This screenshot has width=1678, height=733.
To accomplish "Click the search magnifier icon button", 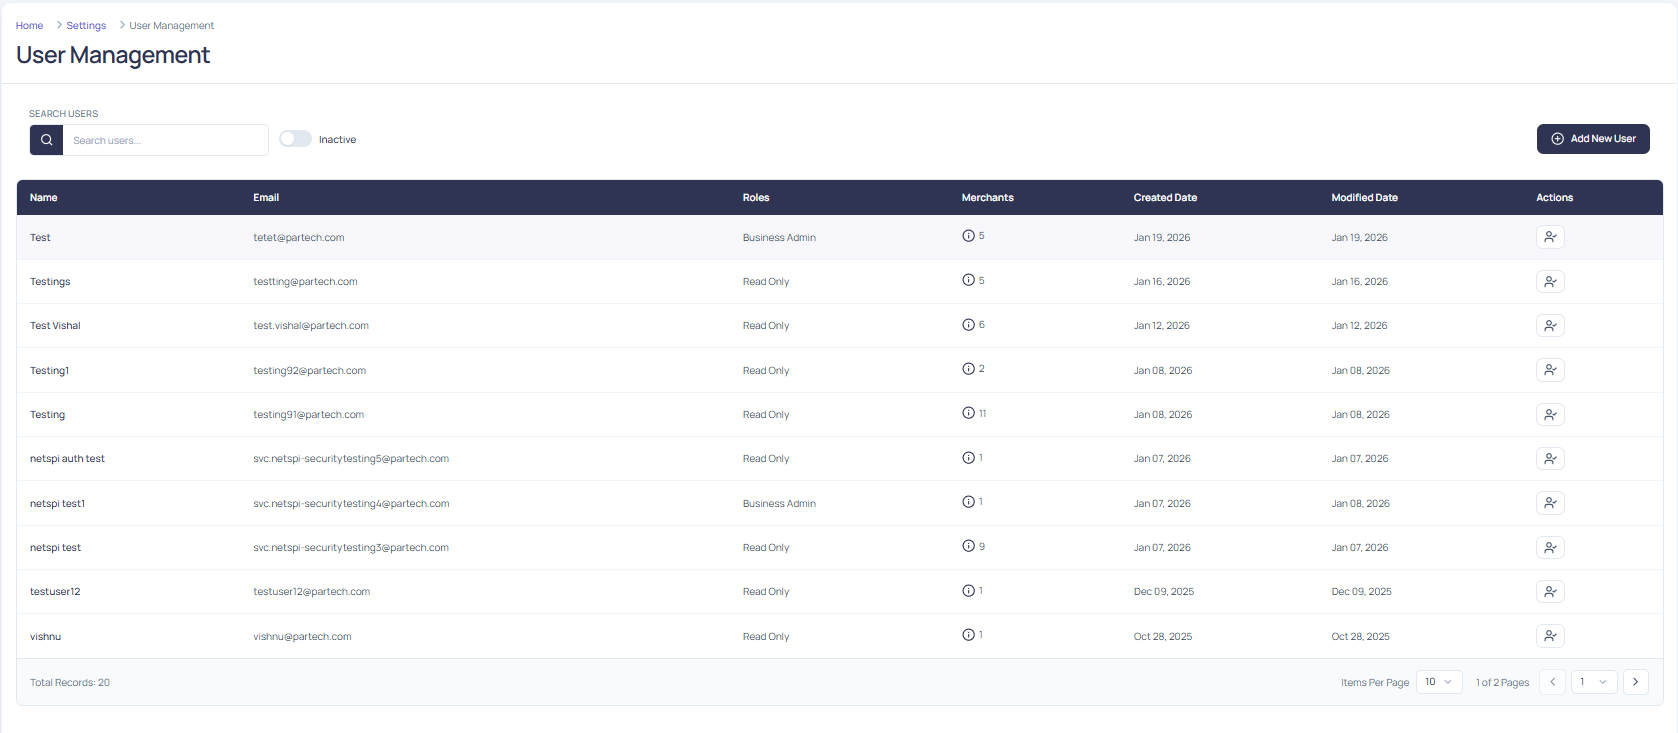I will 46,140.
